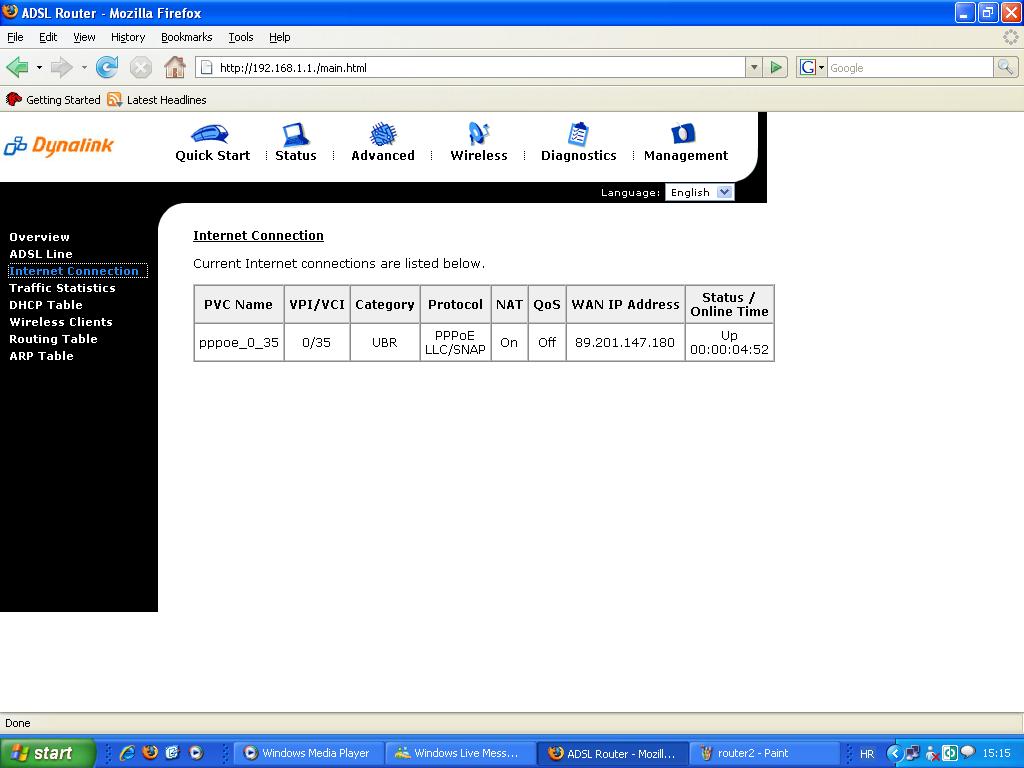This screenshot has height=768, width=1024.
Task: Switch to Windows Live Messenger taskbar button
Action: pos(460,753)
